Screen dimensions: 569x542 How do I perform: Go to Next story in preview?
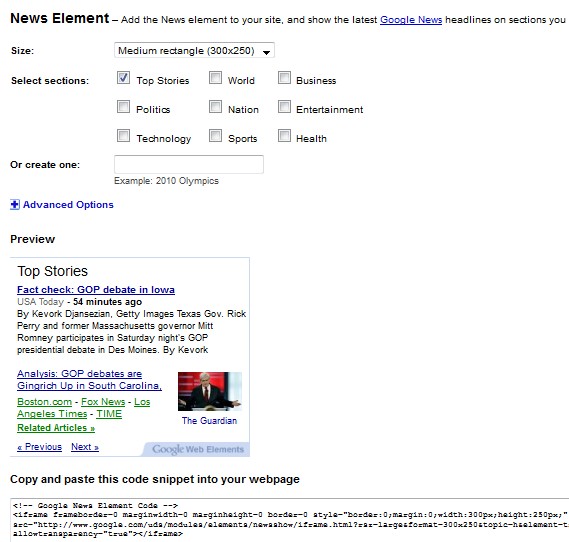(85, 447)
